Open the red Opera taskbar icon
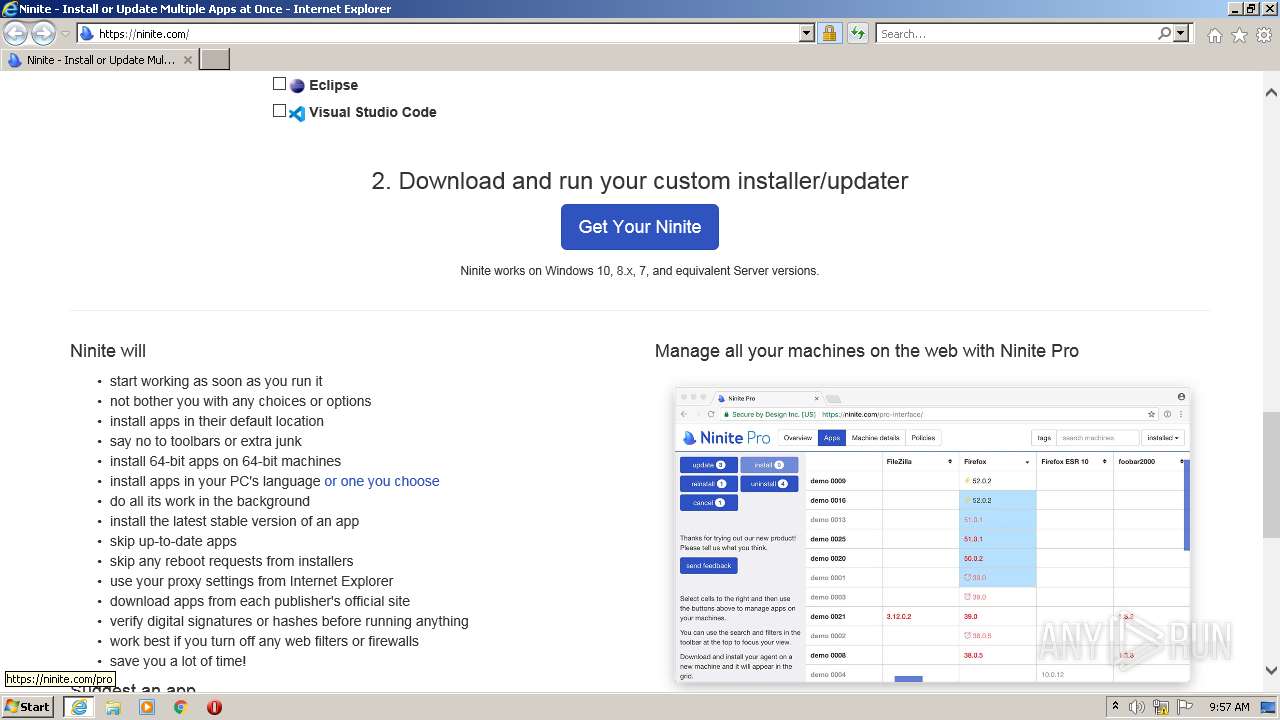This screenshot has width=1280, height=720. point(214,707)
